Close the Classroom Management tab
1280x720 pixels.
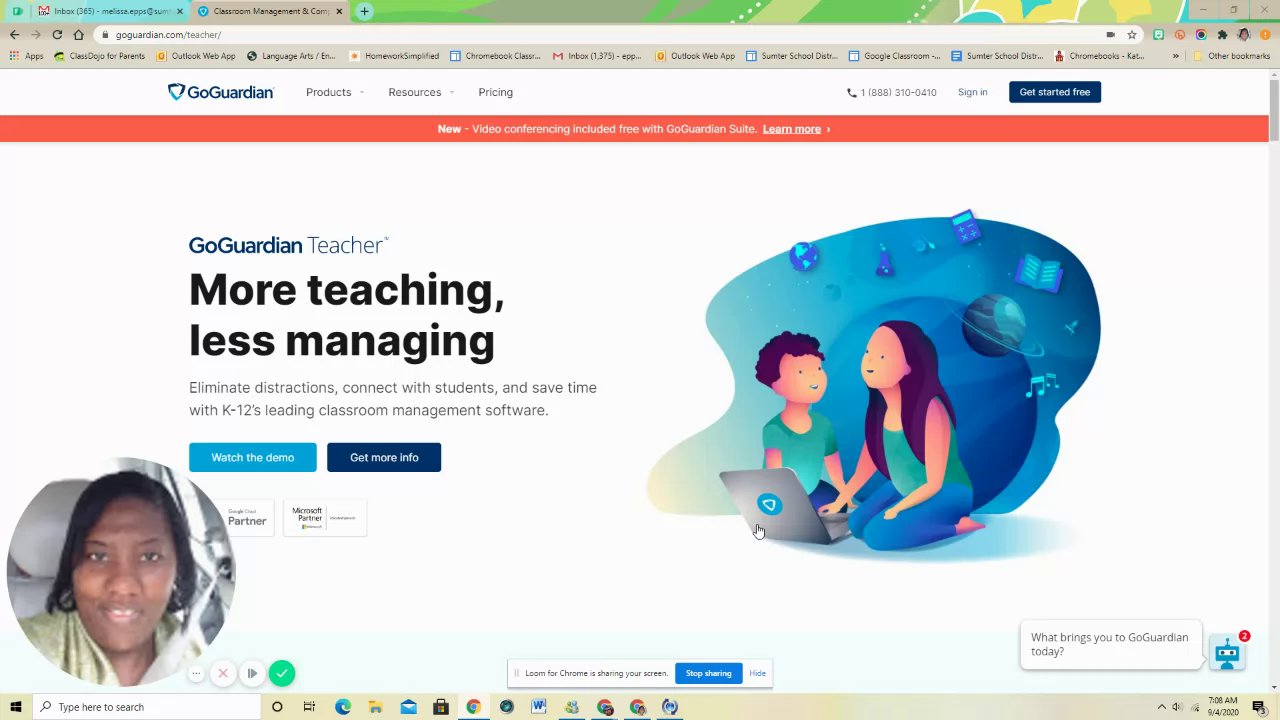[339, 11]
